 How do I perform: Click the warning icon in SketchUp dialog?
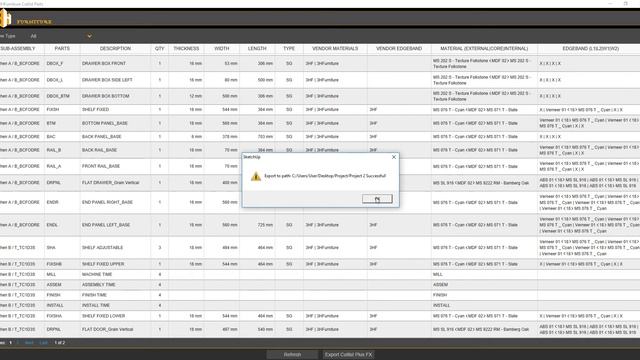pyautogui.click(x=256, y=176)
